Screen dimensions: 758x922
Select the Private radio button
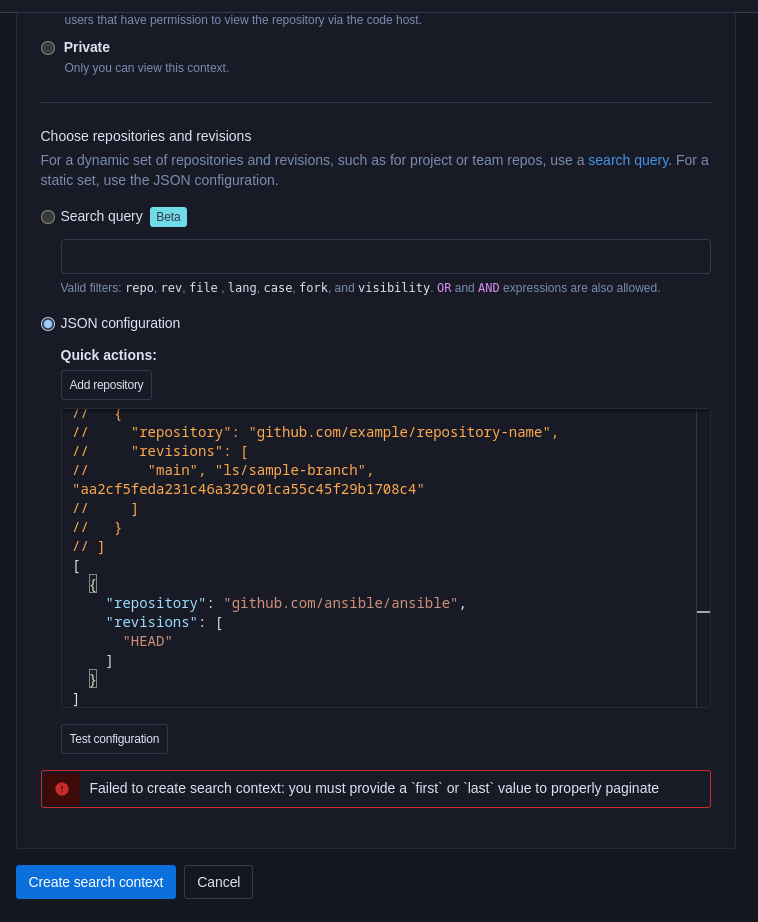[x=48, y=47]
